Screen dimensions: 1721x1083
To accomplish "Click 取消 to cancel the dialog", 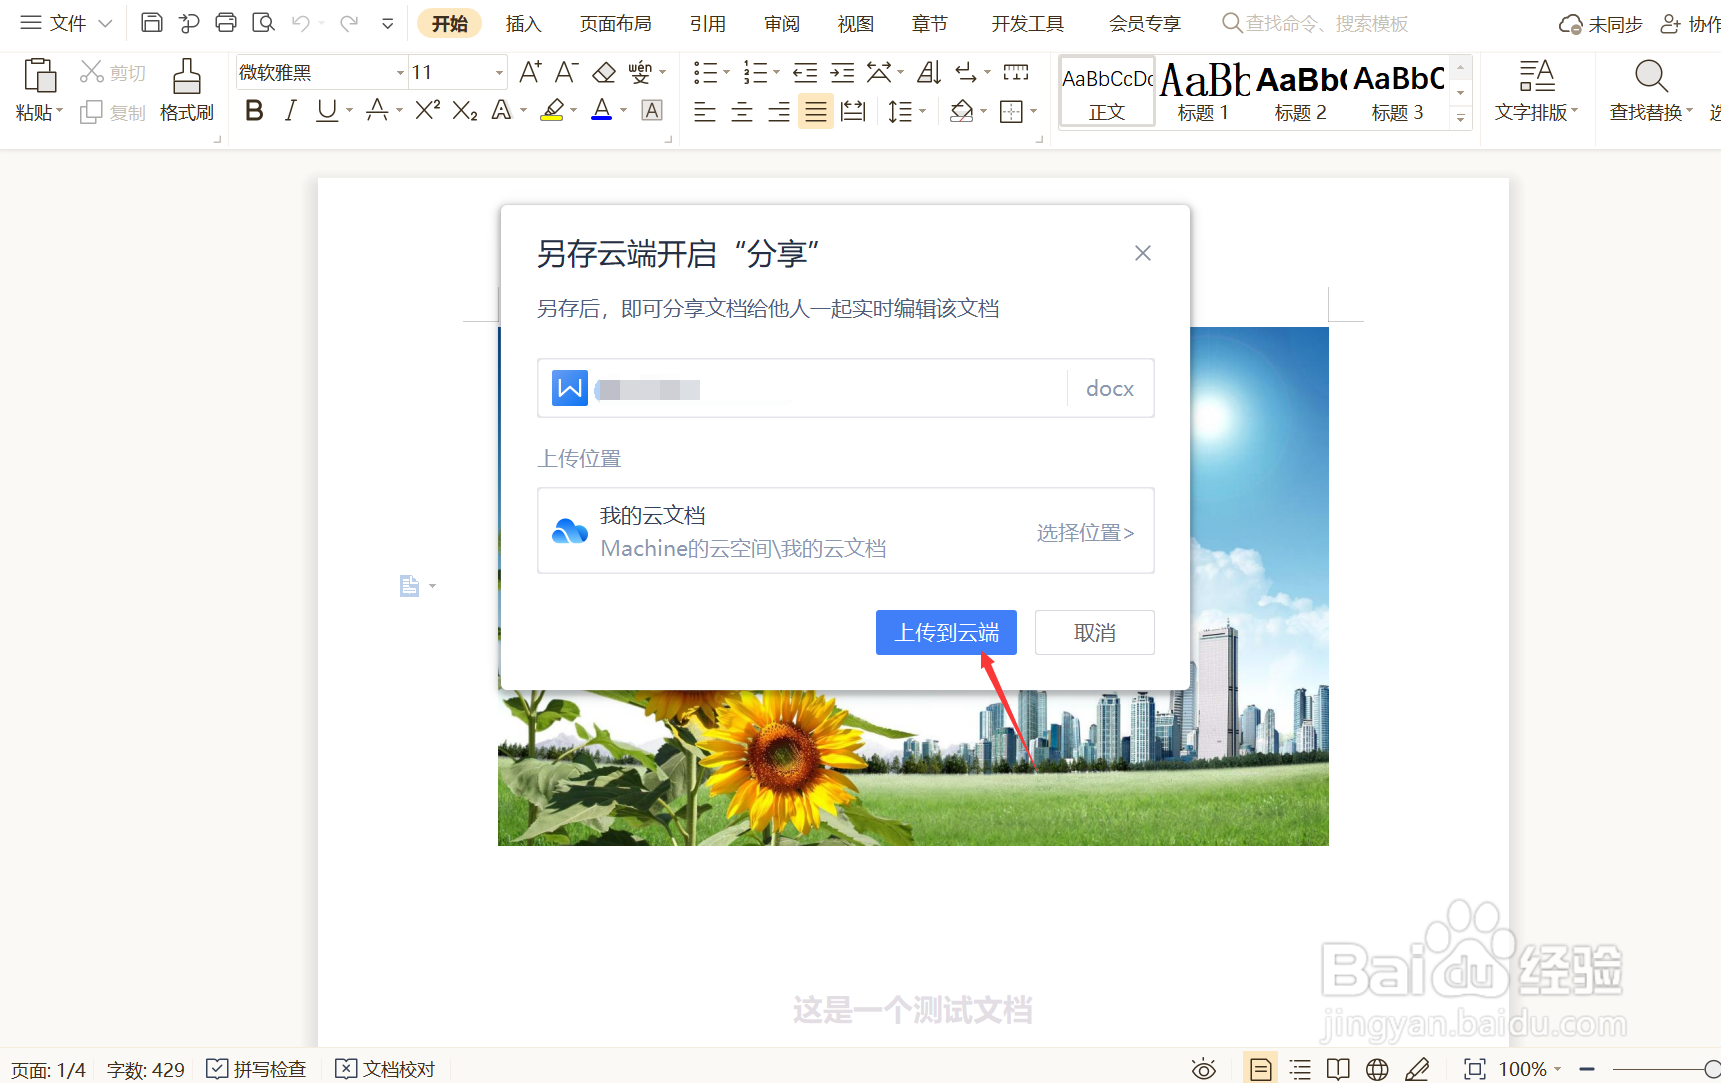I will click(1095, 632).
